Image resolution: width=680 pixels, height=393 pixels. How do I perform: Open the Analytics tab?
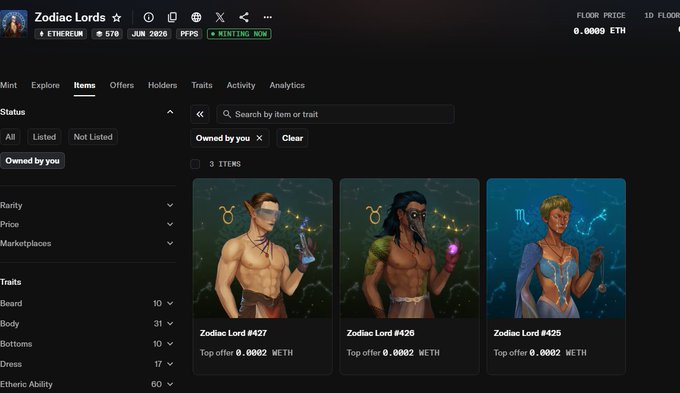[287, 85]
